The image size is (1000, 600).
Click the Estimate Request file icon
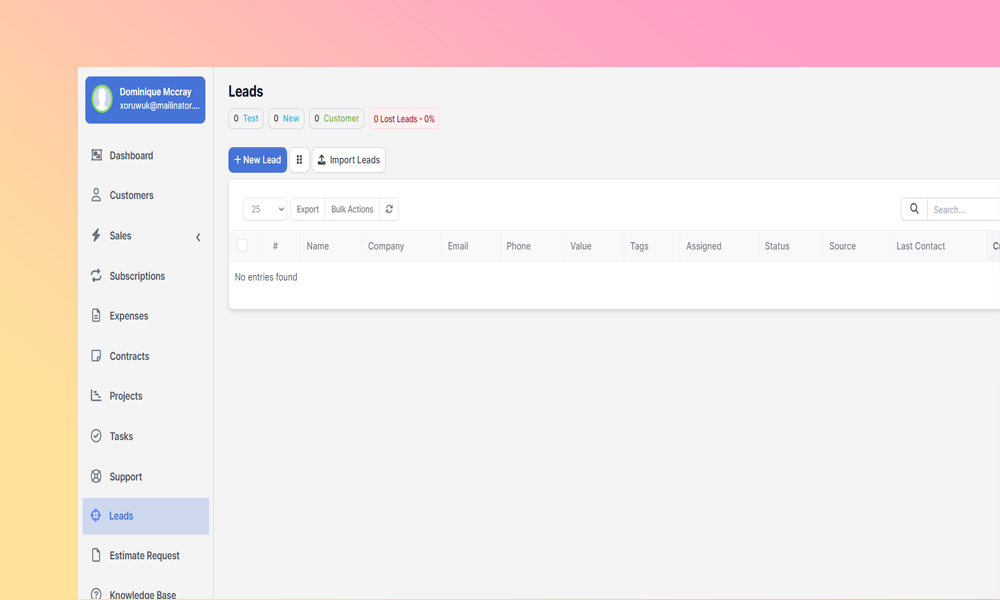[x=96, y=555]
